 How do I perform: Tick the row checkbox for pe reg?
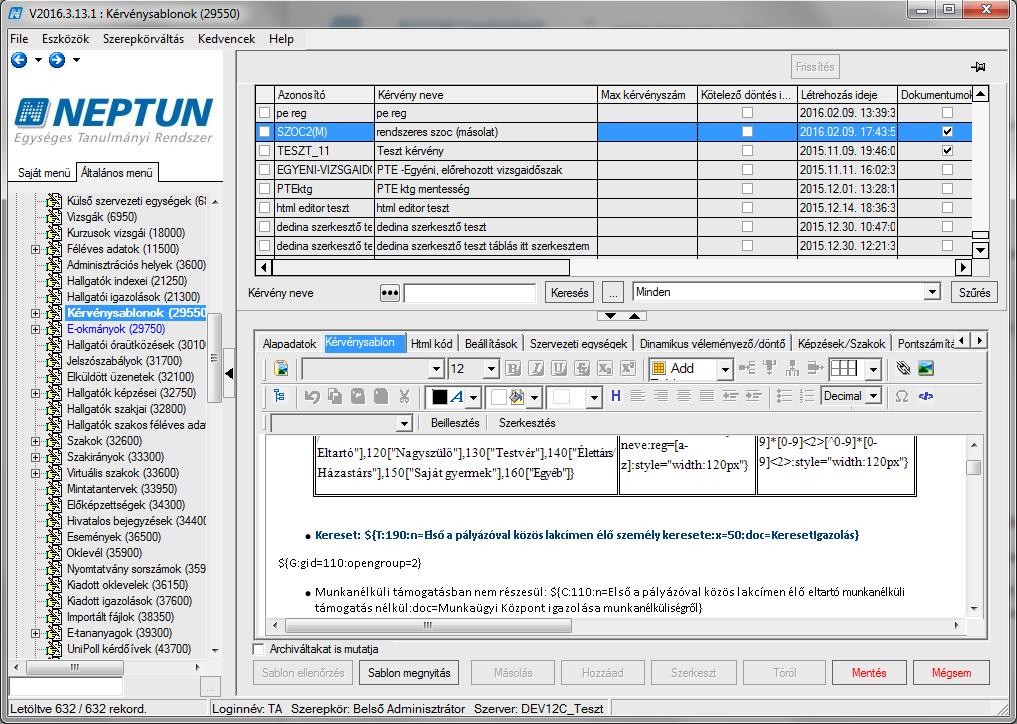[x=264, y=113]
